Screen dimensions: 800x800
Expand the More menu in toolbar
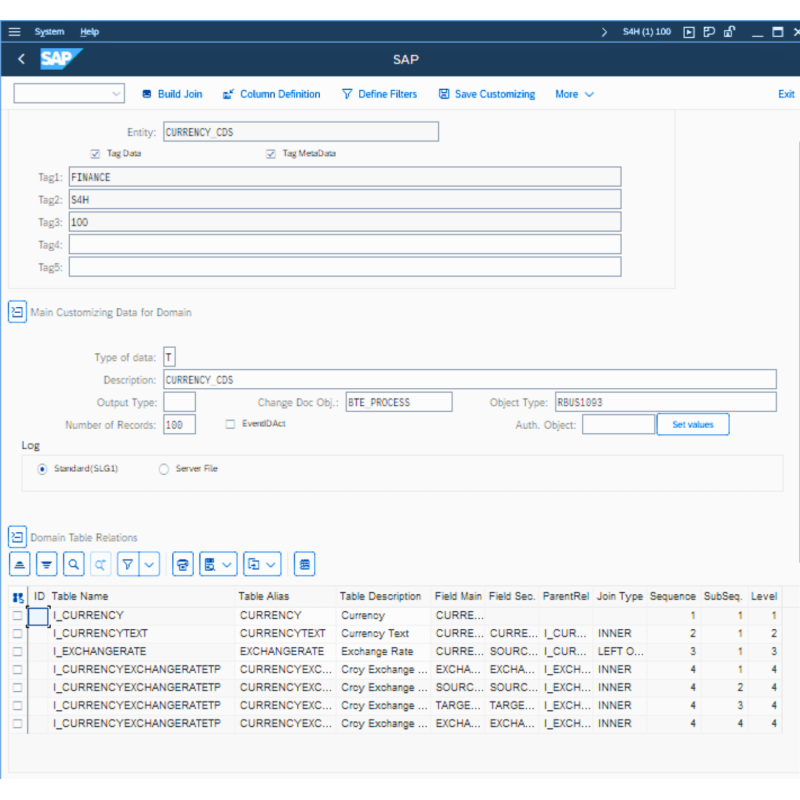(x=574, y=94)
